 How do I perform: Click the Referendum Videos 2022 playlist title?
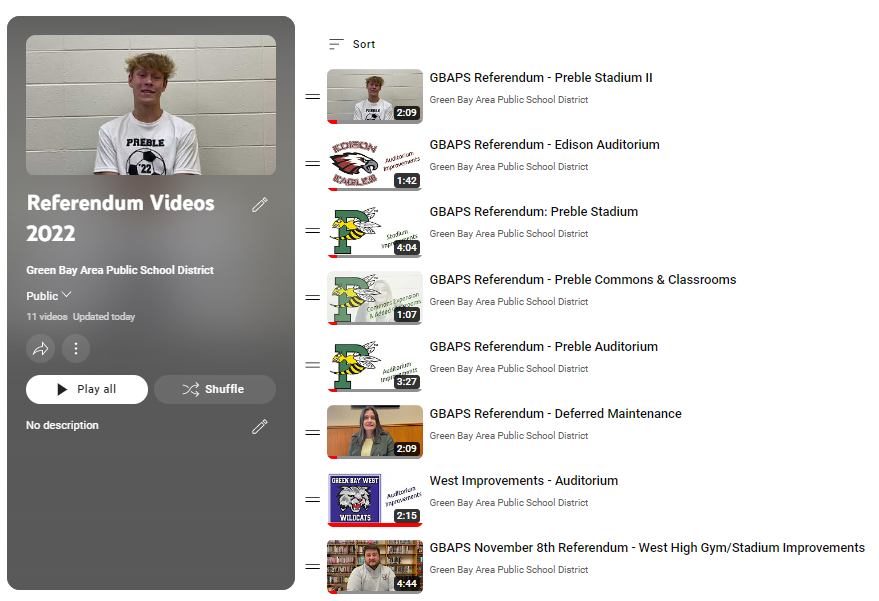pos(121,218)
